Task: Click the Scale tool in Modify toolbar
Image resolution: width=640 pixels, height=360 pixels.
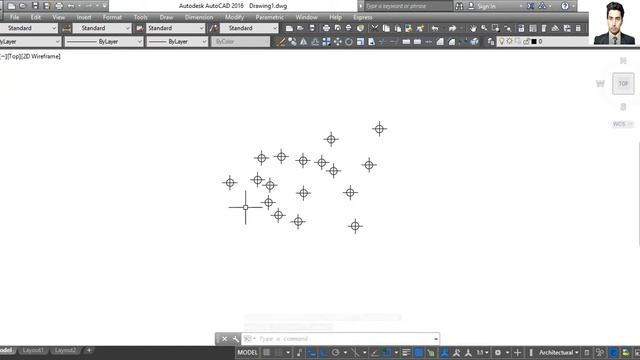Action: 360,42
